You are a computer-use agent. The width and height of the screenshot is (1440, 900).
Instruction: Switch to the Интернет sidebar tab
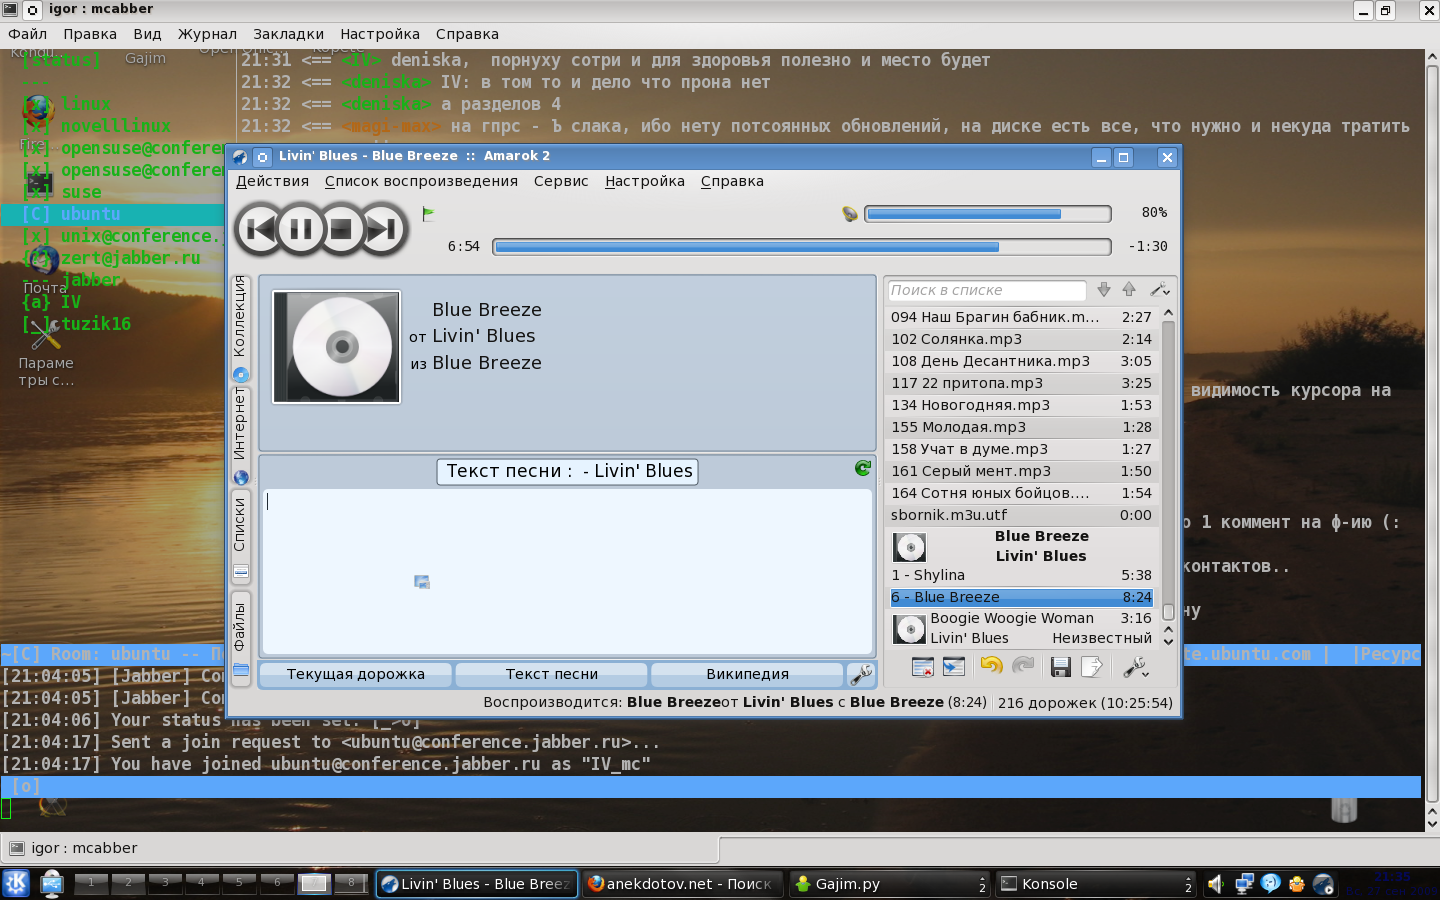(240, 435)
